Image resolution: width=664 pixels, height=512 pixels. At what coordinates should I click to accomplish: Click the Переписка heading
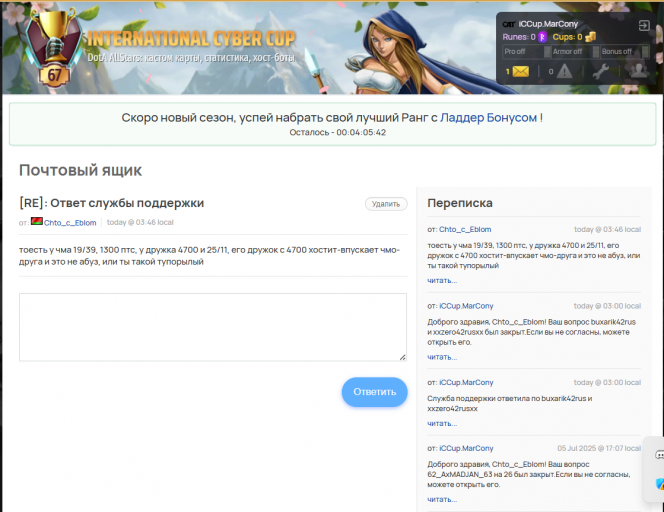pyautogui.click(x=460, y=203)
